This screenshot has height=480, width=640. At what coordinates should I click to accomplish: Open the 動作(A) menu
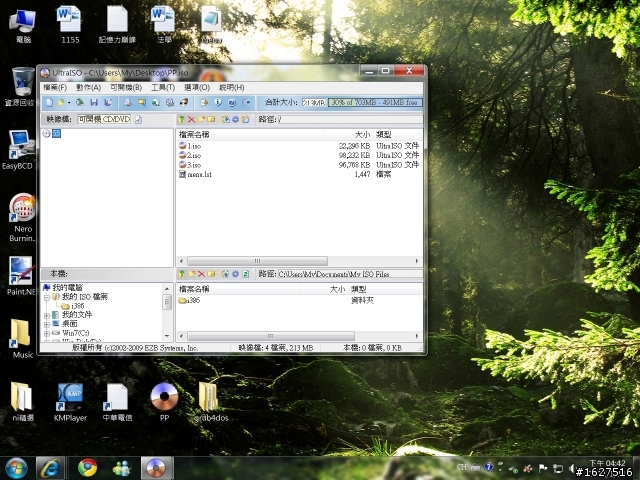coord(88,87)
